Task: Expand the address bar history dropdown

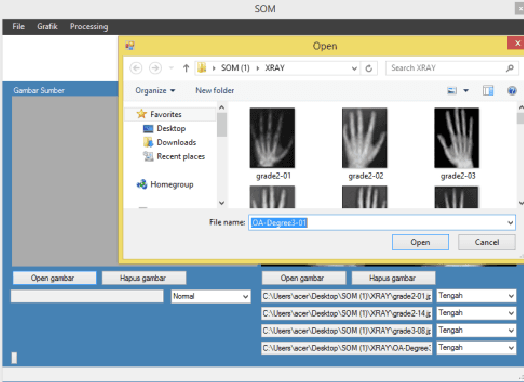Action: [x=354, y=69]
